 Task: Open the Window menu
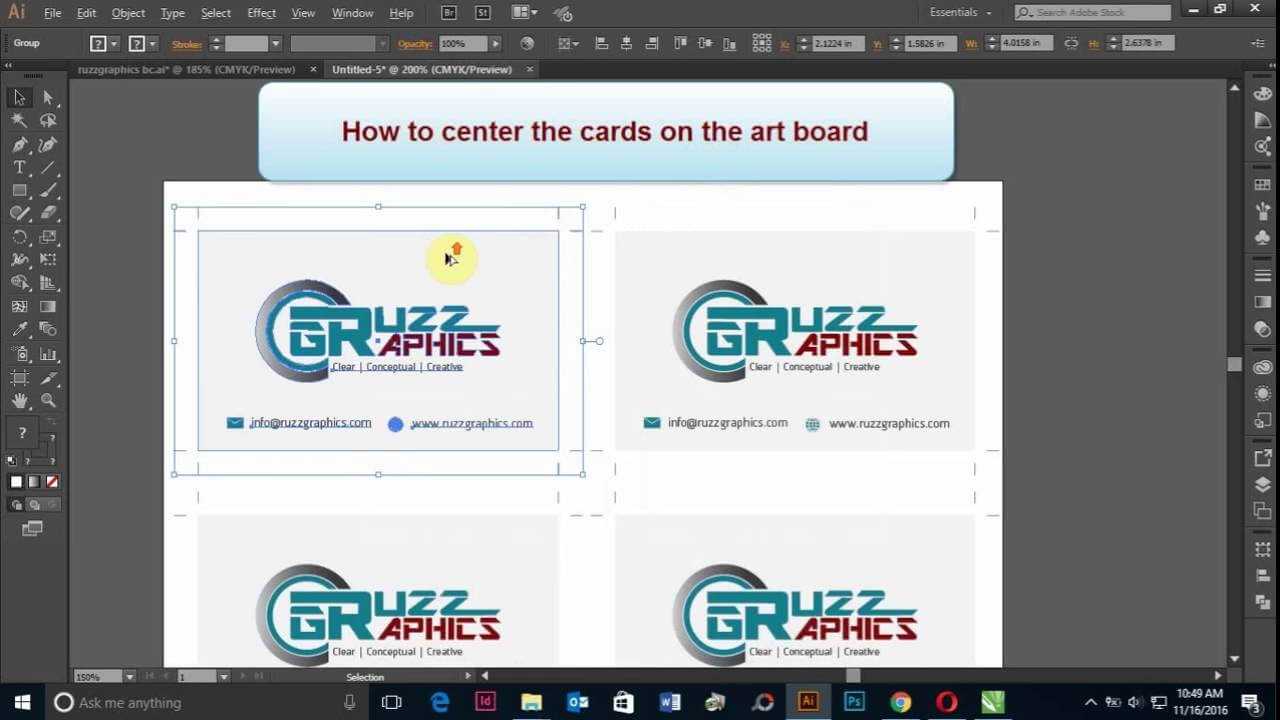click(352, 13)
